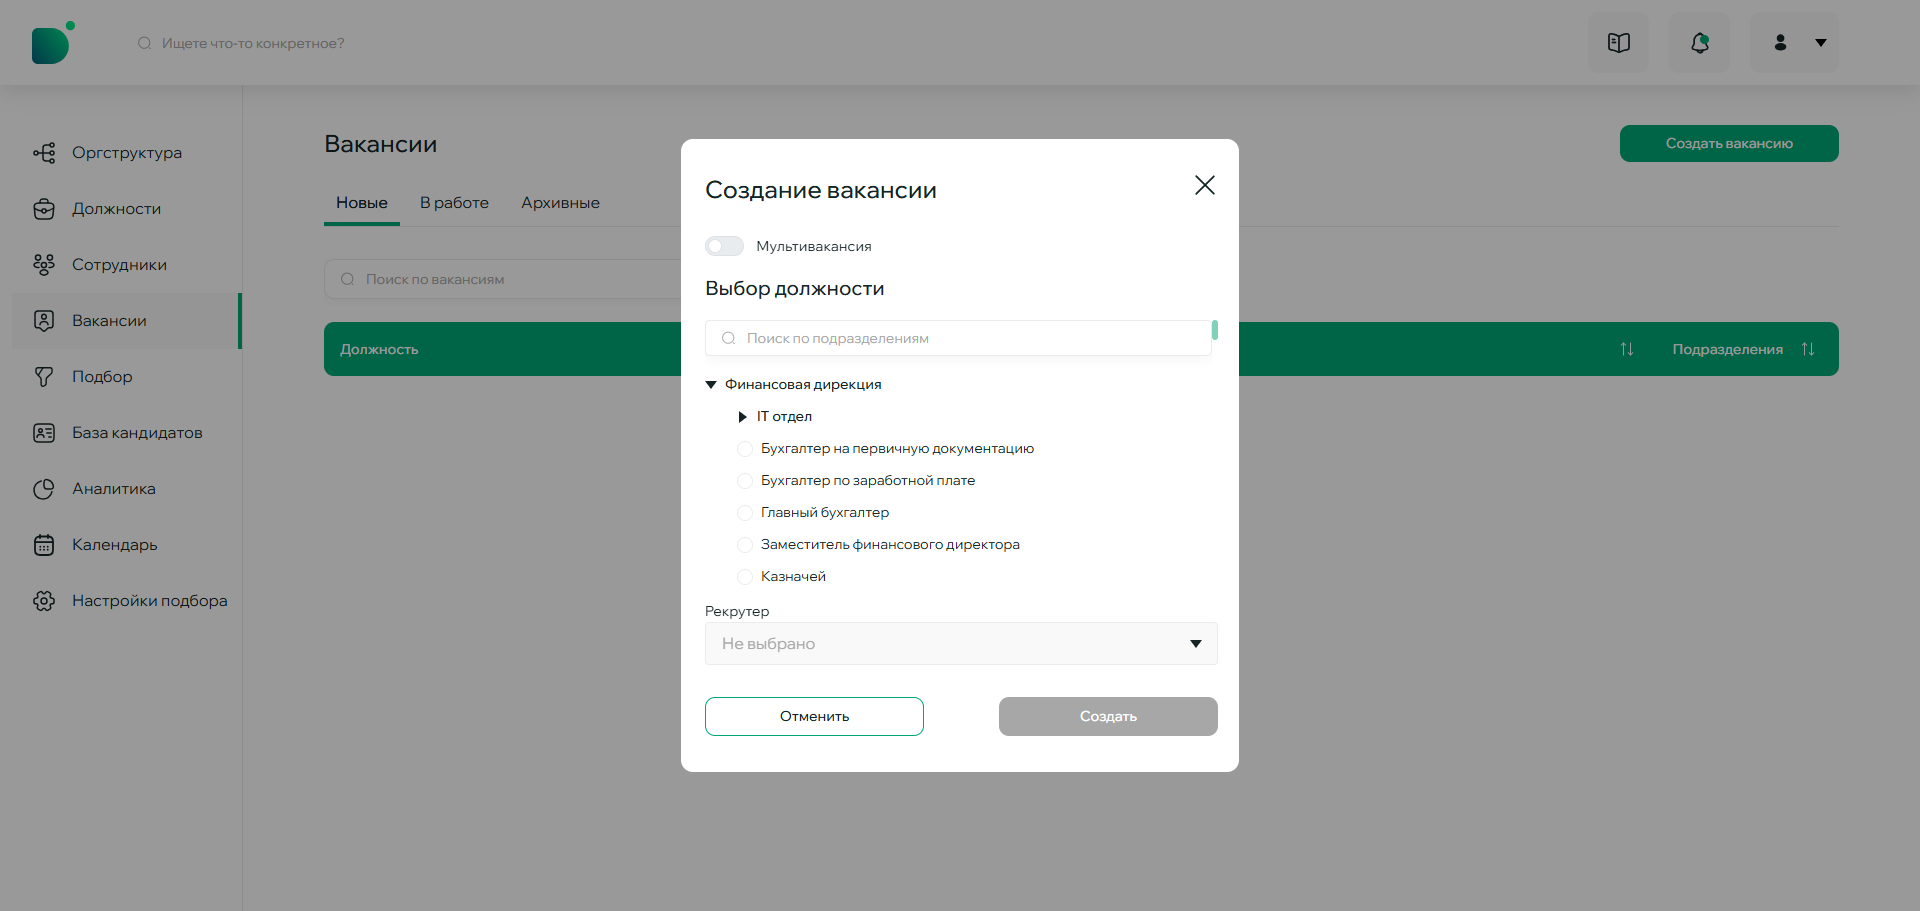The image size is (1920, 911).
Task: Click the dialog's green scrollbar thumb
Action: coord(1215,330)
